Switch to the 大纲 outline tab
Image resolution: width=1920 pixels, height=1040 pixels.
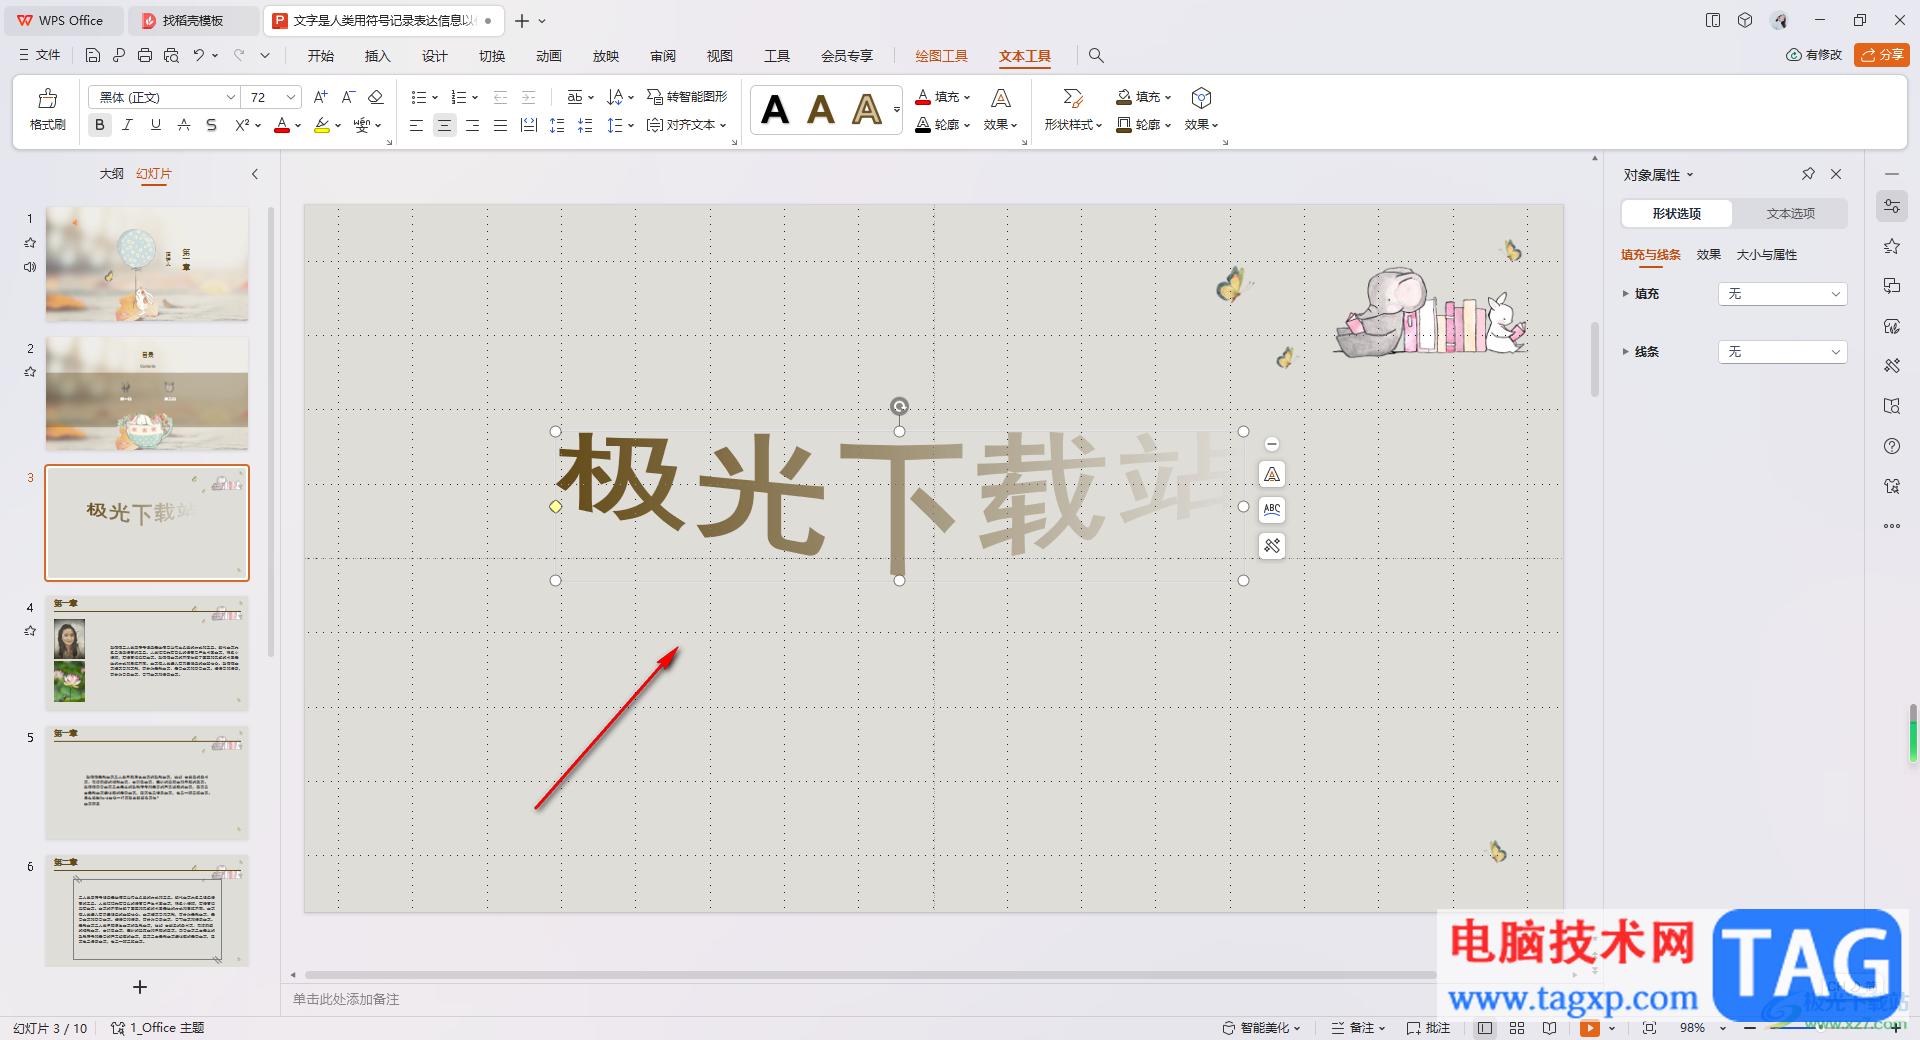(111, 174)
